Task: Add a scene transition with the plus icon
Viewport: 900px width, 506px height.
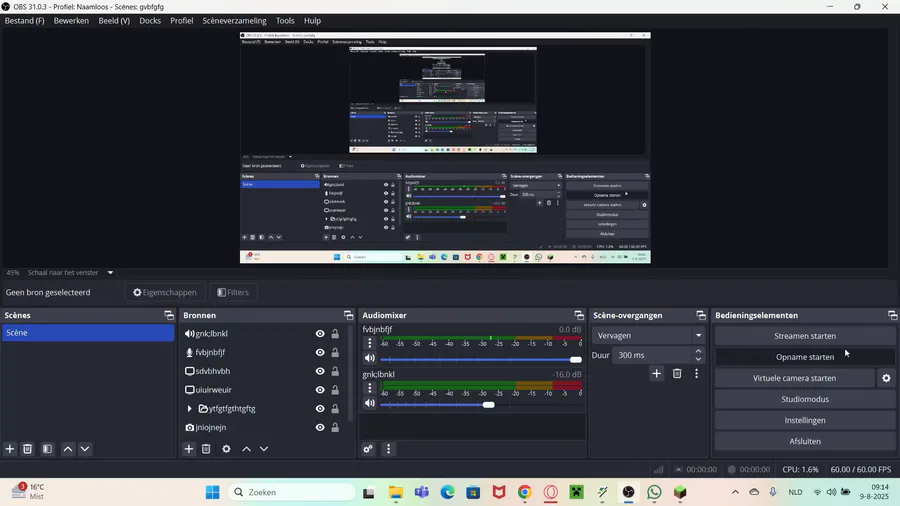Action: 657,373
